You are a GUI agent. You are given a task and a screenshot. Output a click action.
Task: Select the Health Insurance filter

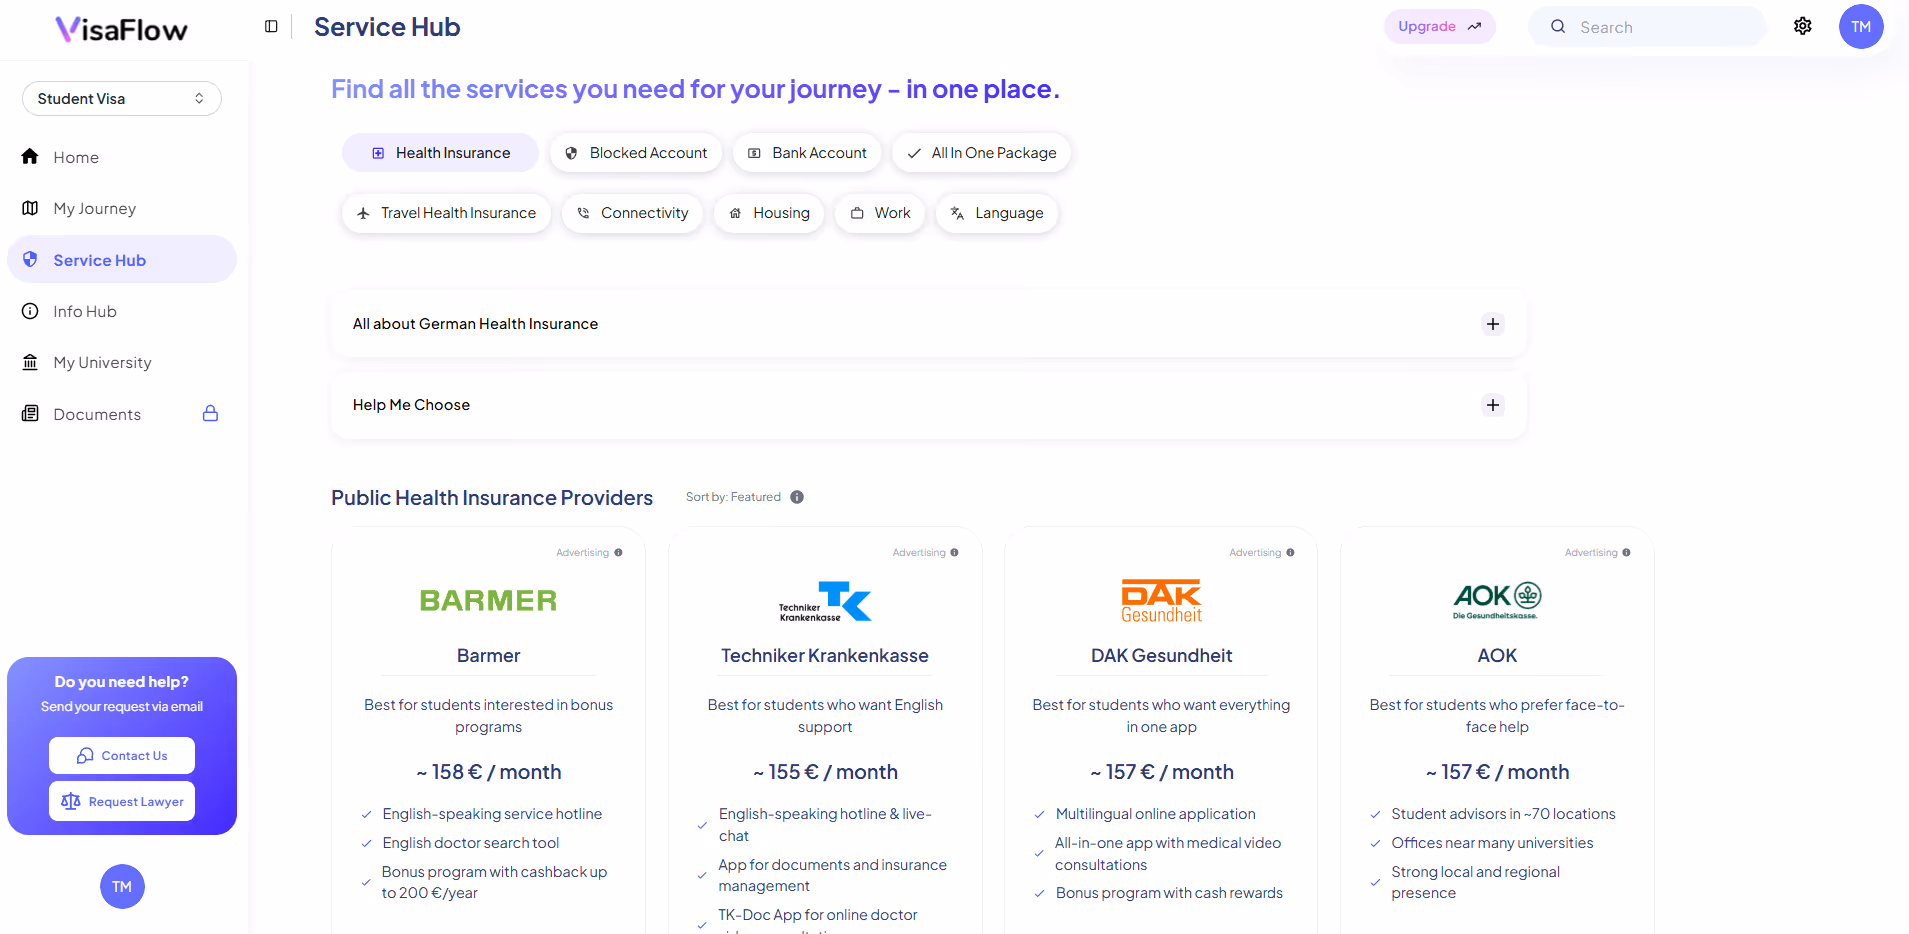440,152
